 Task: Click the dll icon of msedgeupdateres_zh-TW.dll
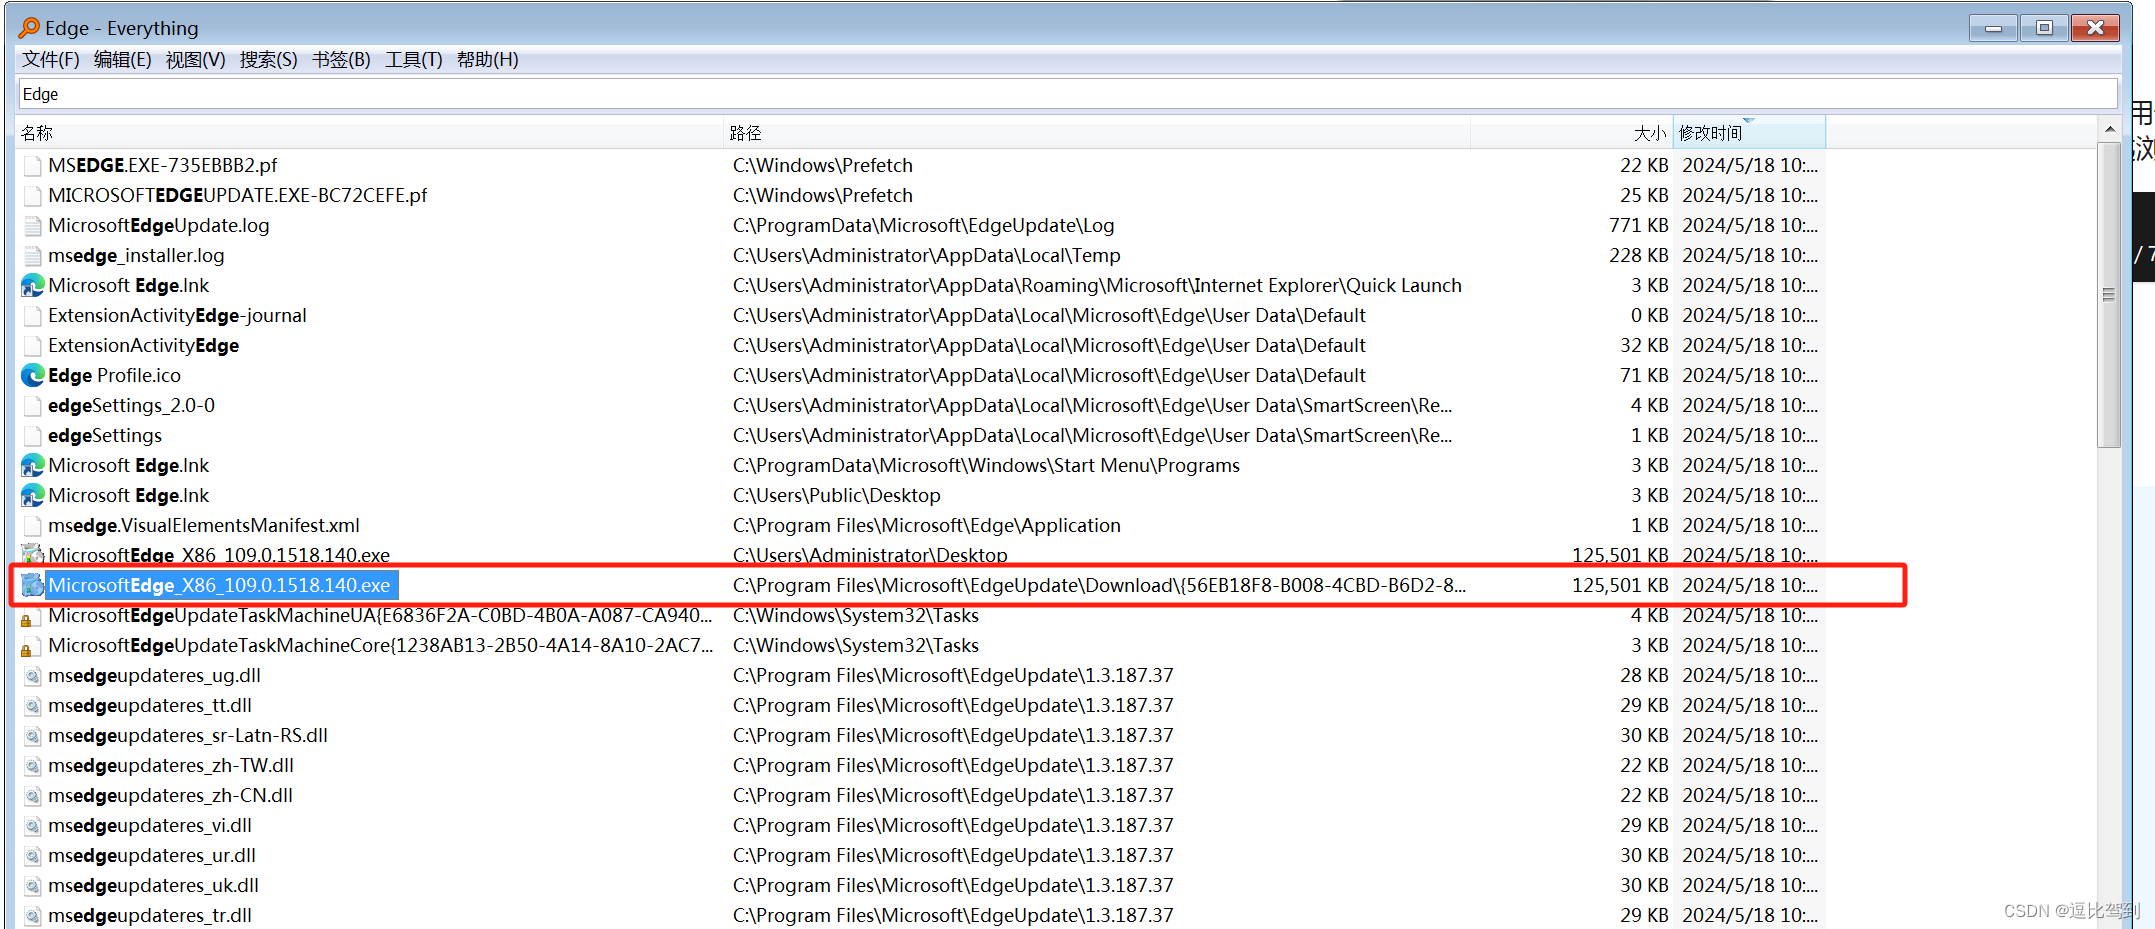33,766
